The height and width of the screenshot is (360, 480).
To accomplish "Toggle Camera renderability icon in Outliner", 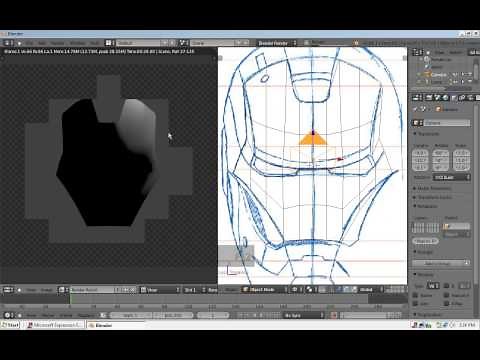I will coord(470,74).
